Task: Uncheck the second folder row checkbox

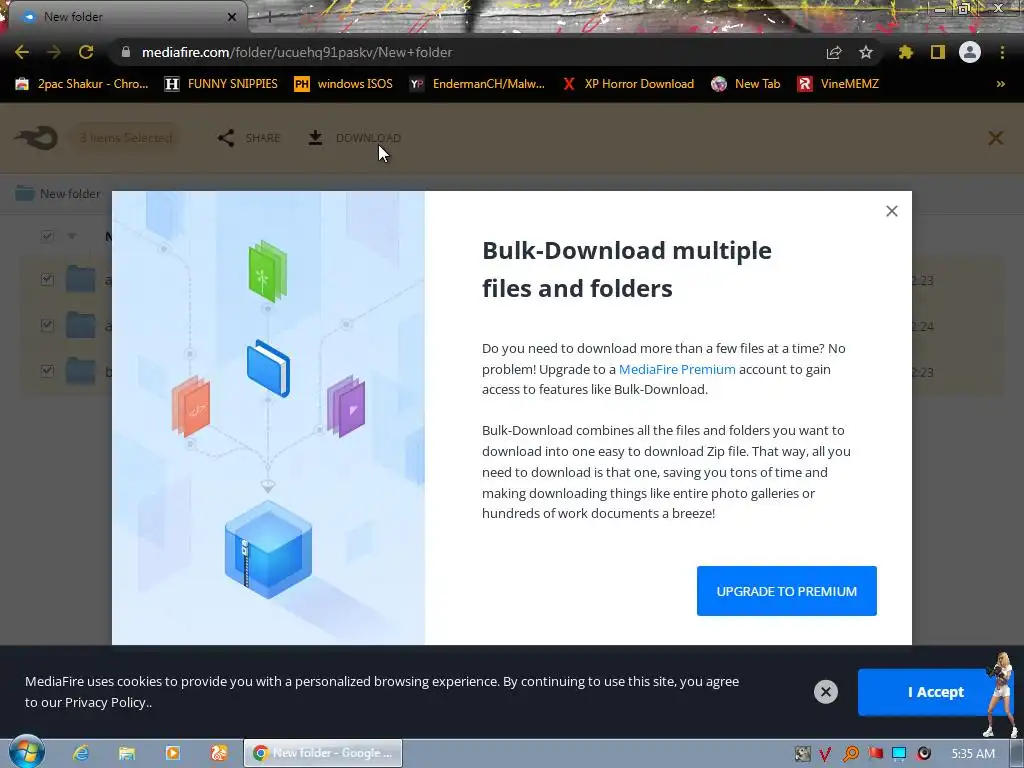Action: (x=47, y=325)
